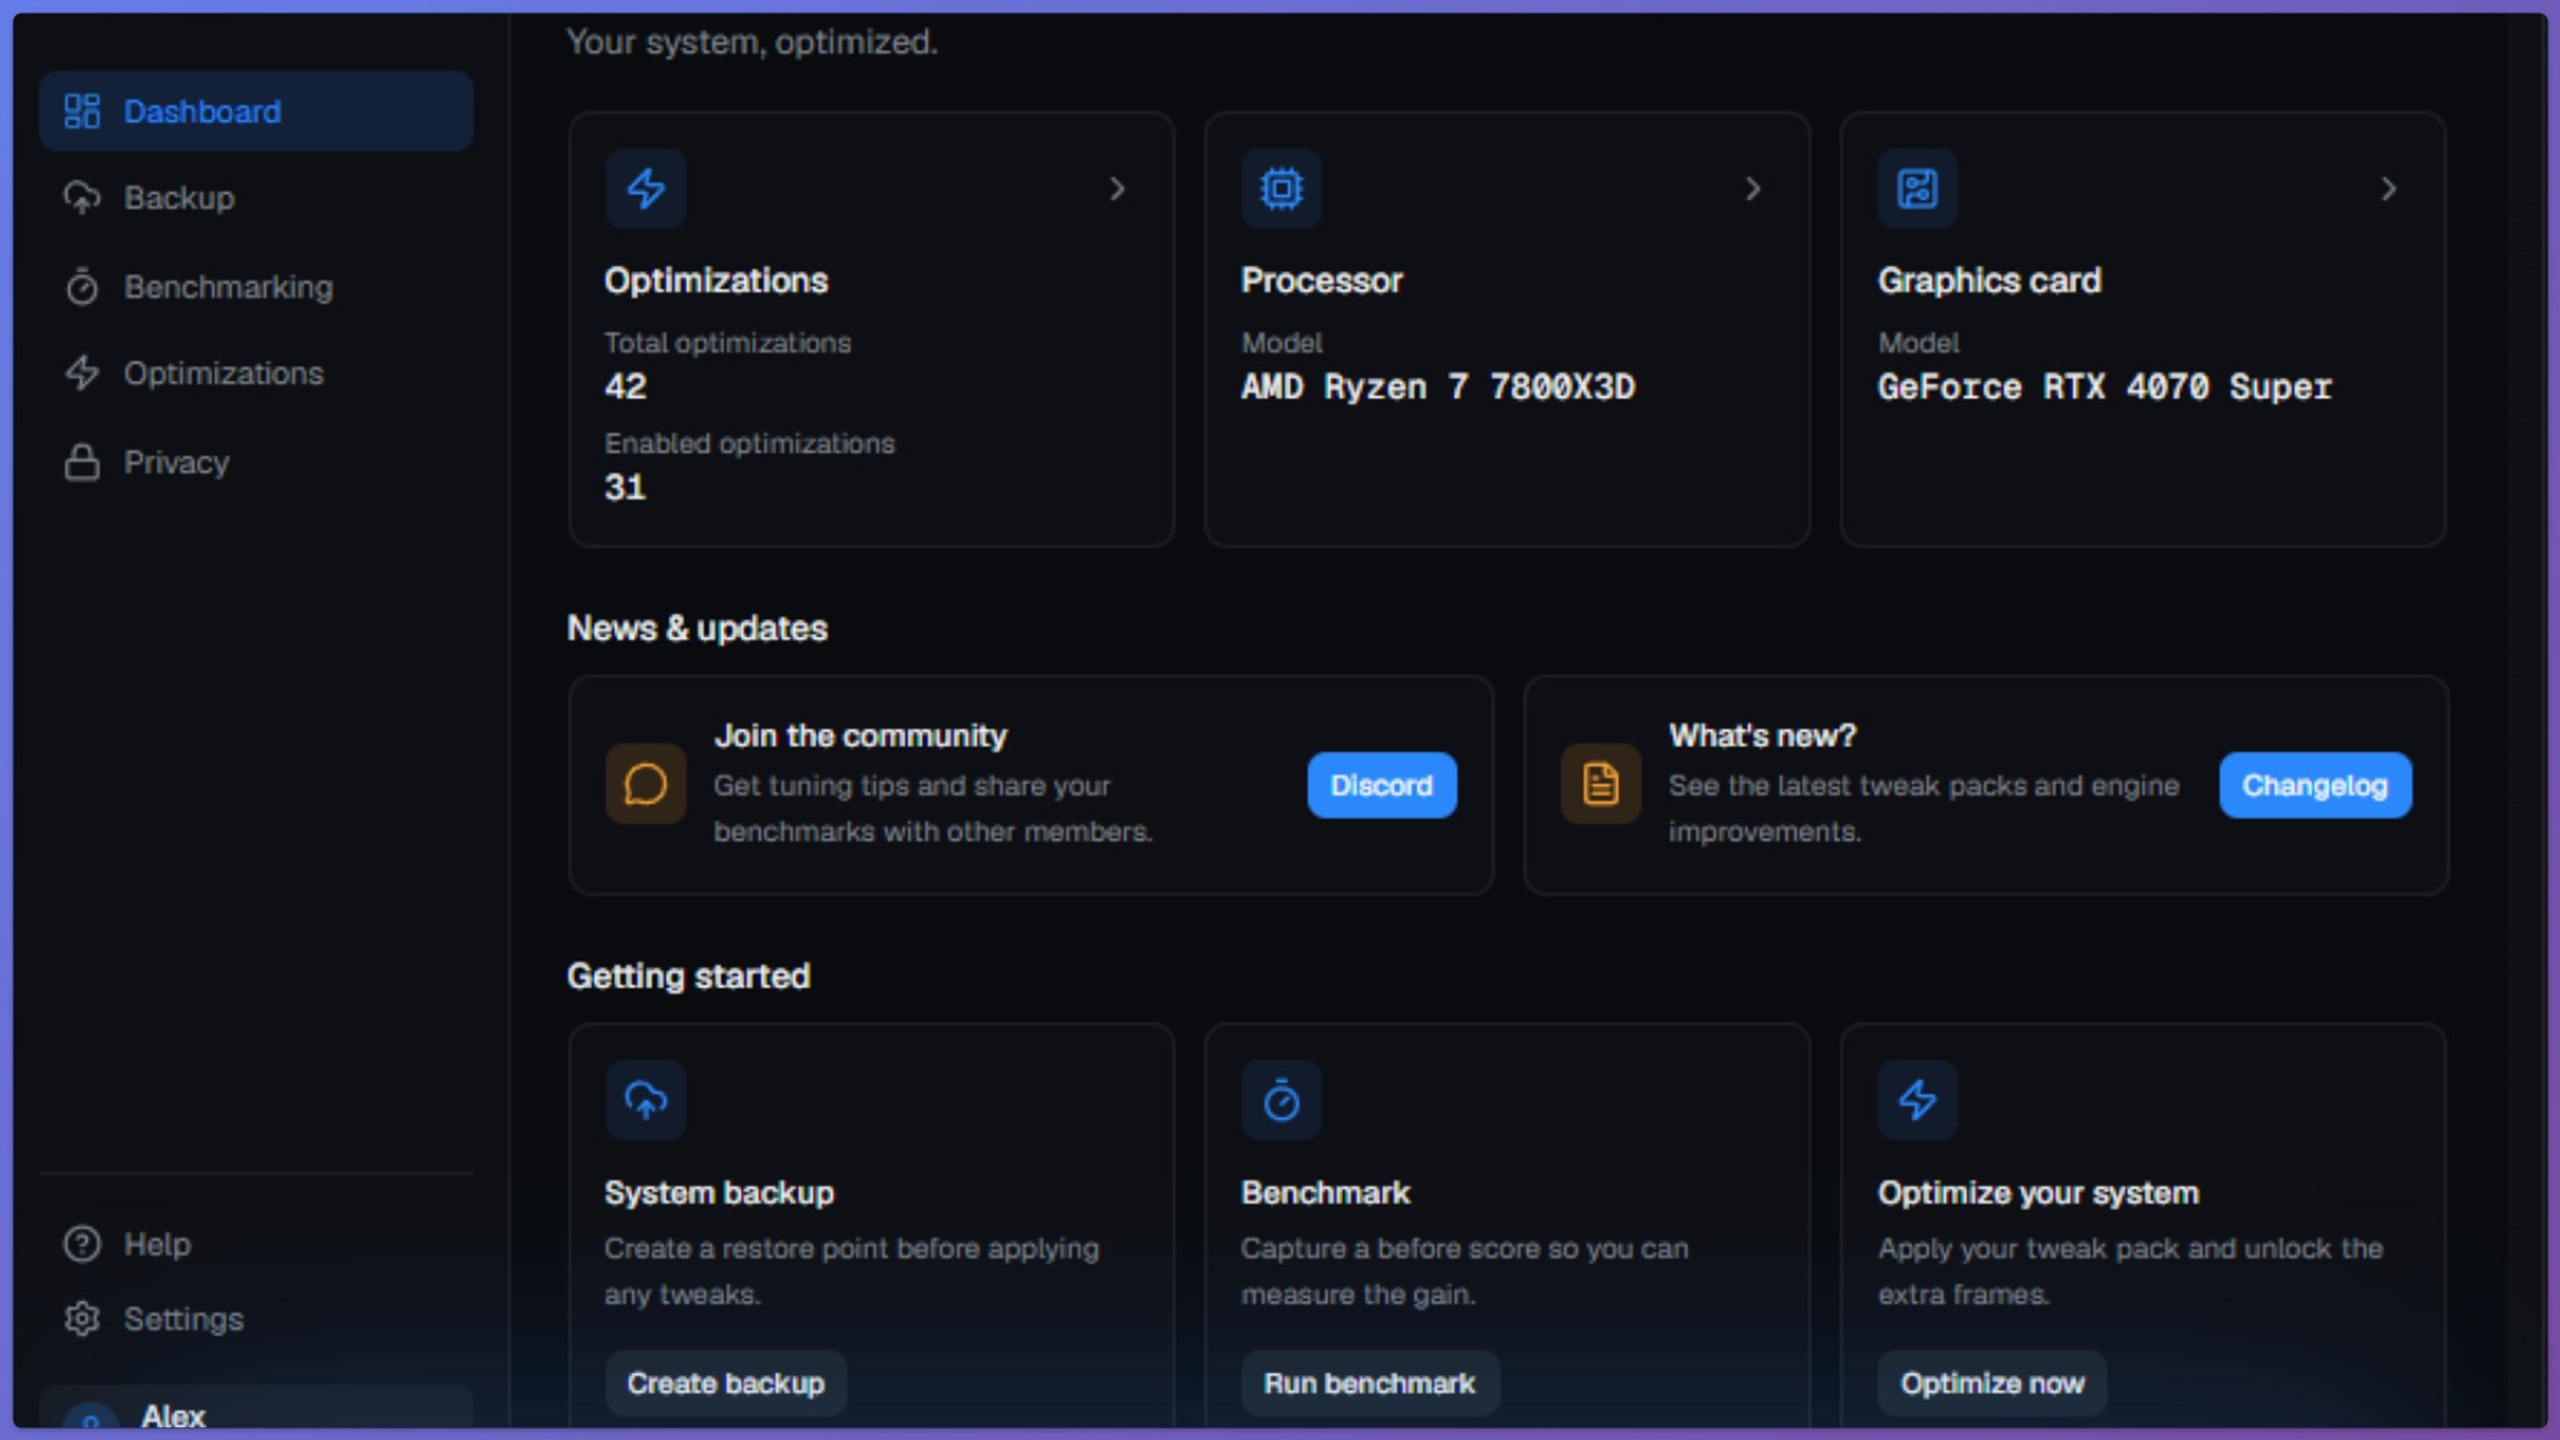
Task: Click the chat bubble icon for community
Action: tap(646, 784)
